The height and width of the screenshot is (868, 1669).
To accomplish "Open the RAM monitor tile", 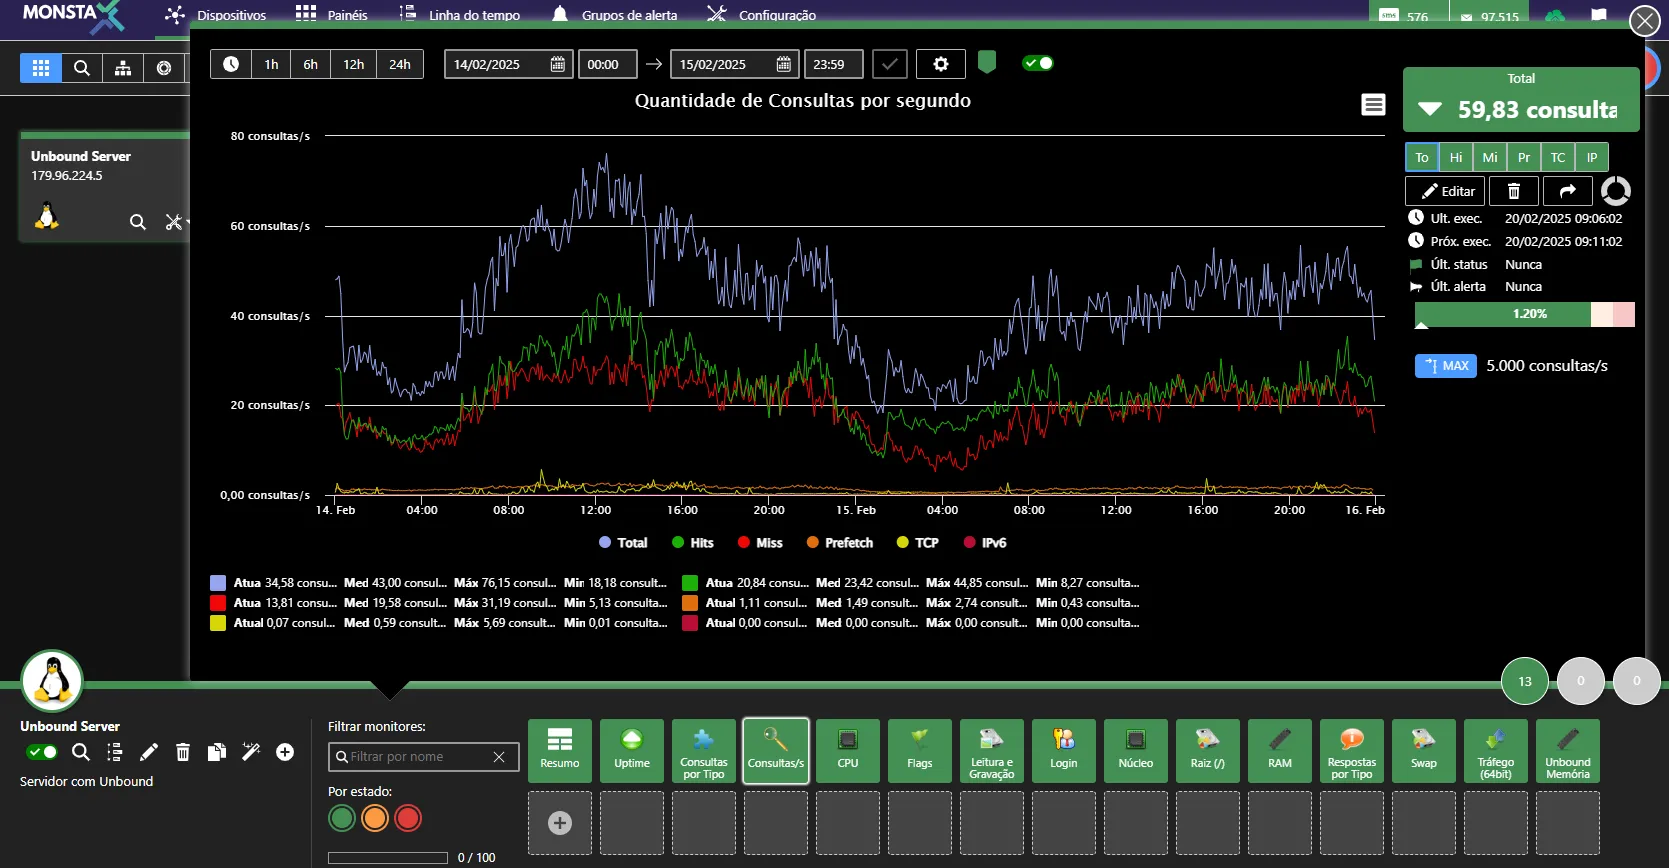I will coord(1280,751).
